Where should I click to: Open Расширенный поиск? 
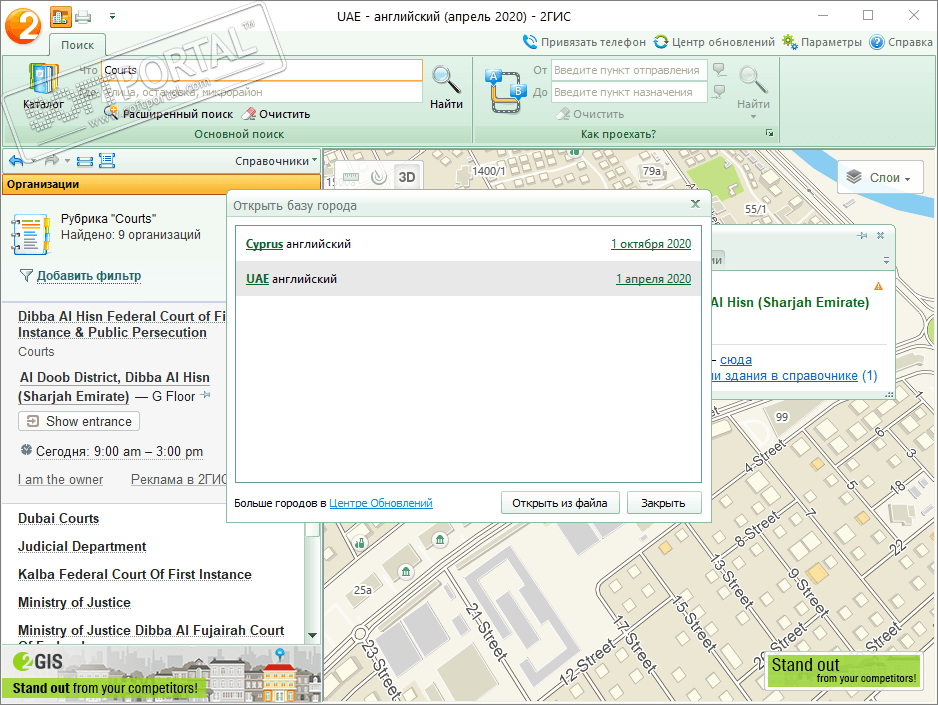(169, 114)
